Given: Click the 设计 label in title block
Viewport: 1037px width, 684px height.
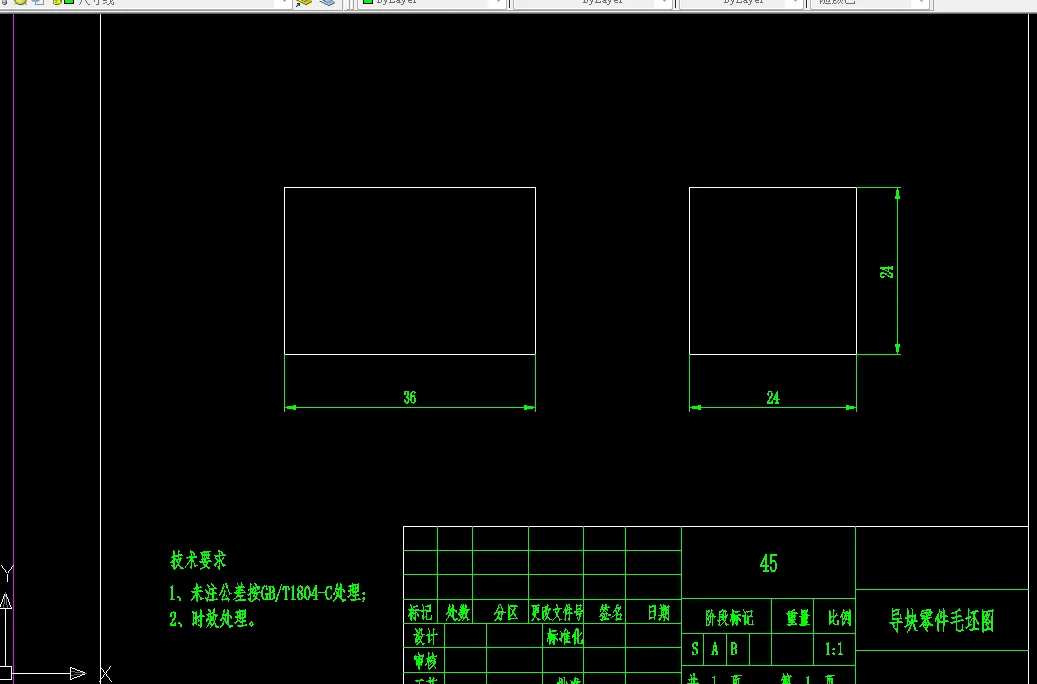Looking at the screenshot, I should click(425, 636).
